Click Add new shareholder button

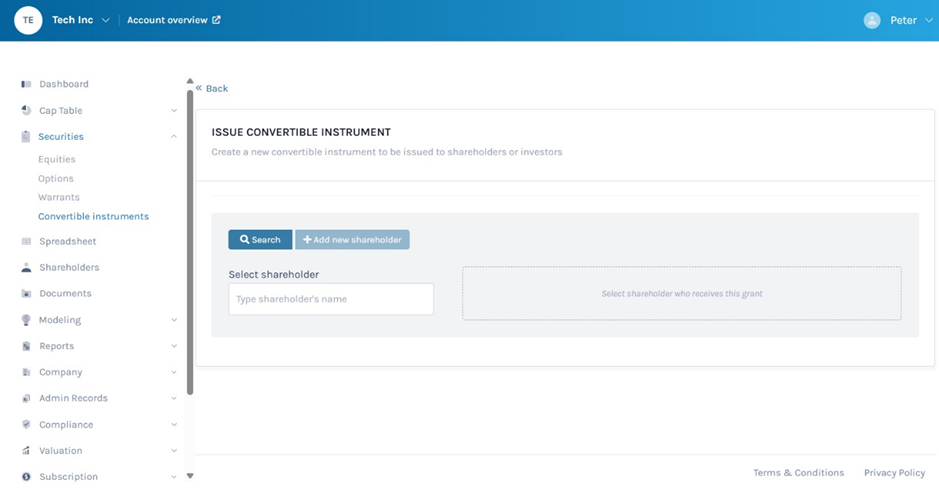352,240
